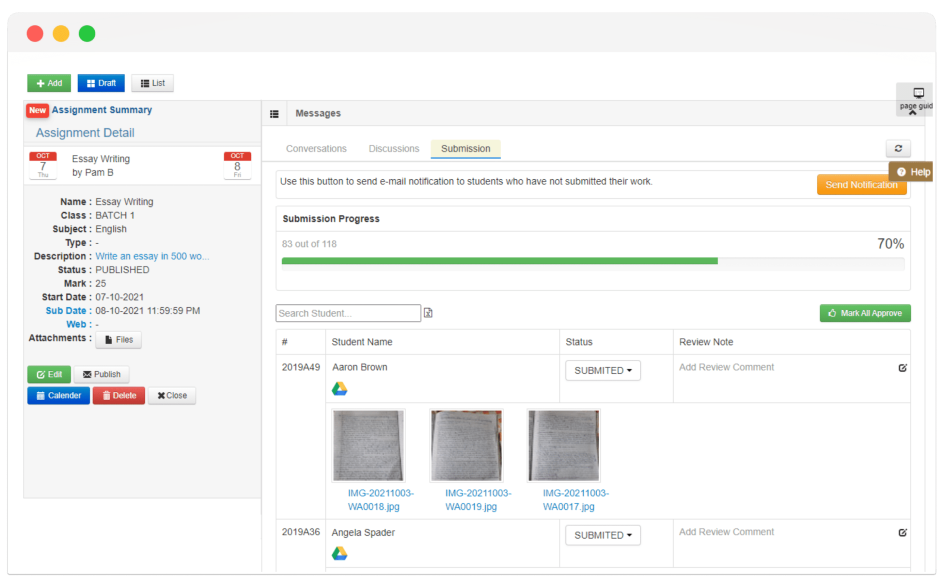Open the List view button
The image size is (942, 588).
click(x=153, y=83)
